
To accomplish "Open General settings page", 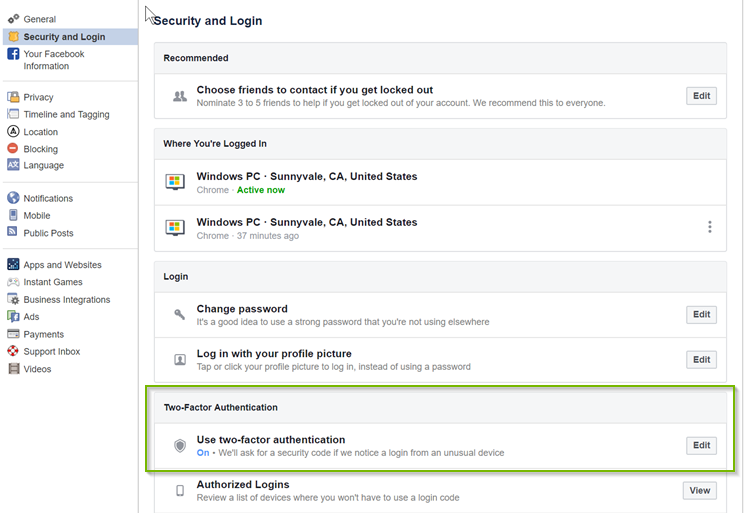I will [40, 19].
